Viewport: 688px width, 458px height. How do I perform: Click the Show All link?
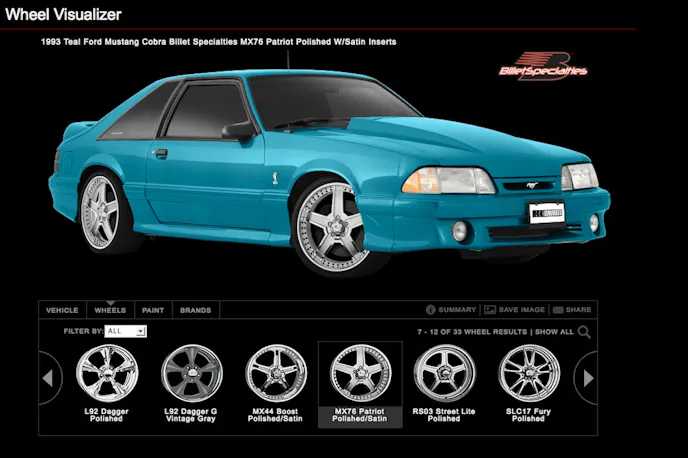(554, 332)
